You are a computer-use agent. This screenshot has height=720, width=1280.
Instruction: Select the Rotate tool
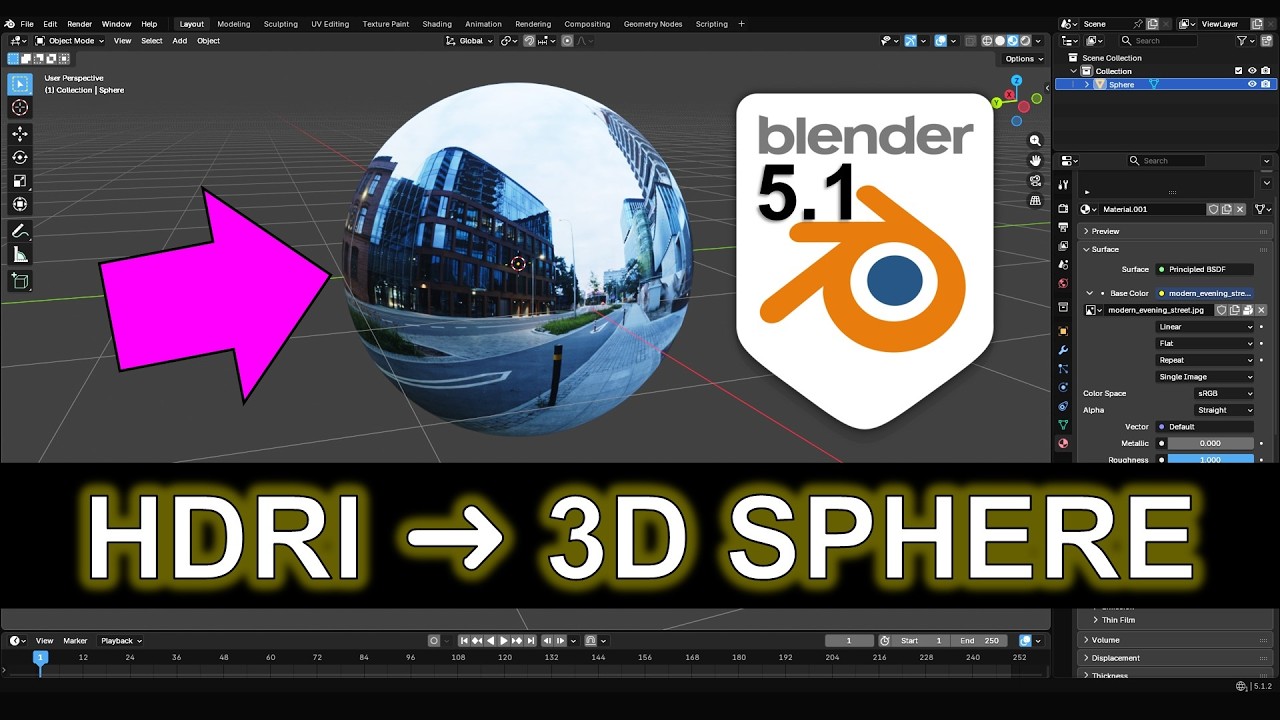tap(20, 157)
